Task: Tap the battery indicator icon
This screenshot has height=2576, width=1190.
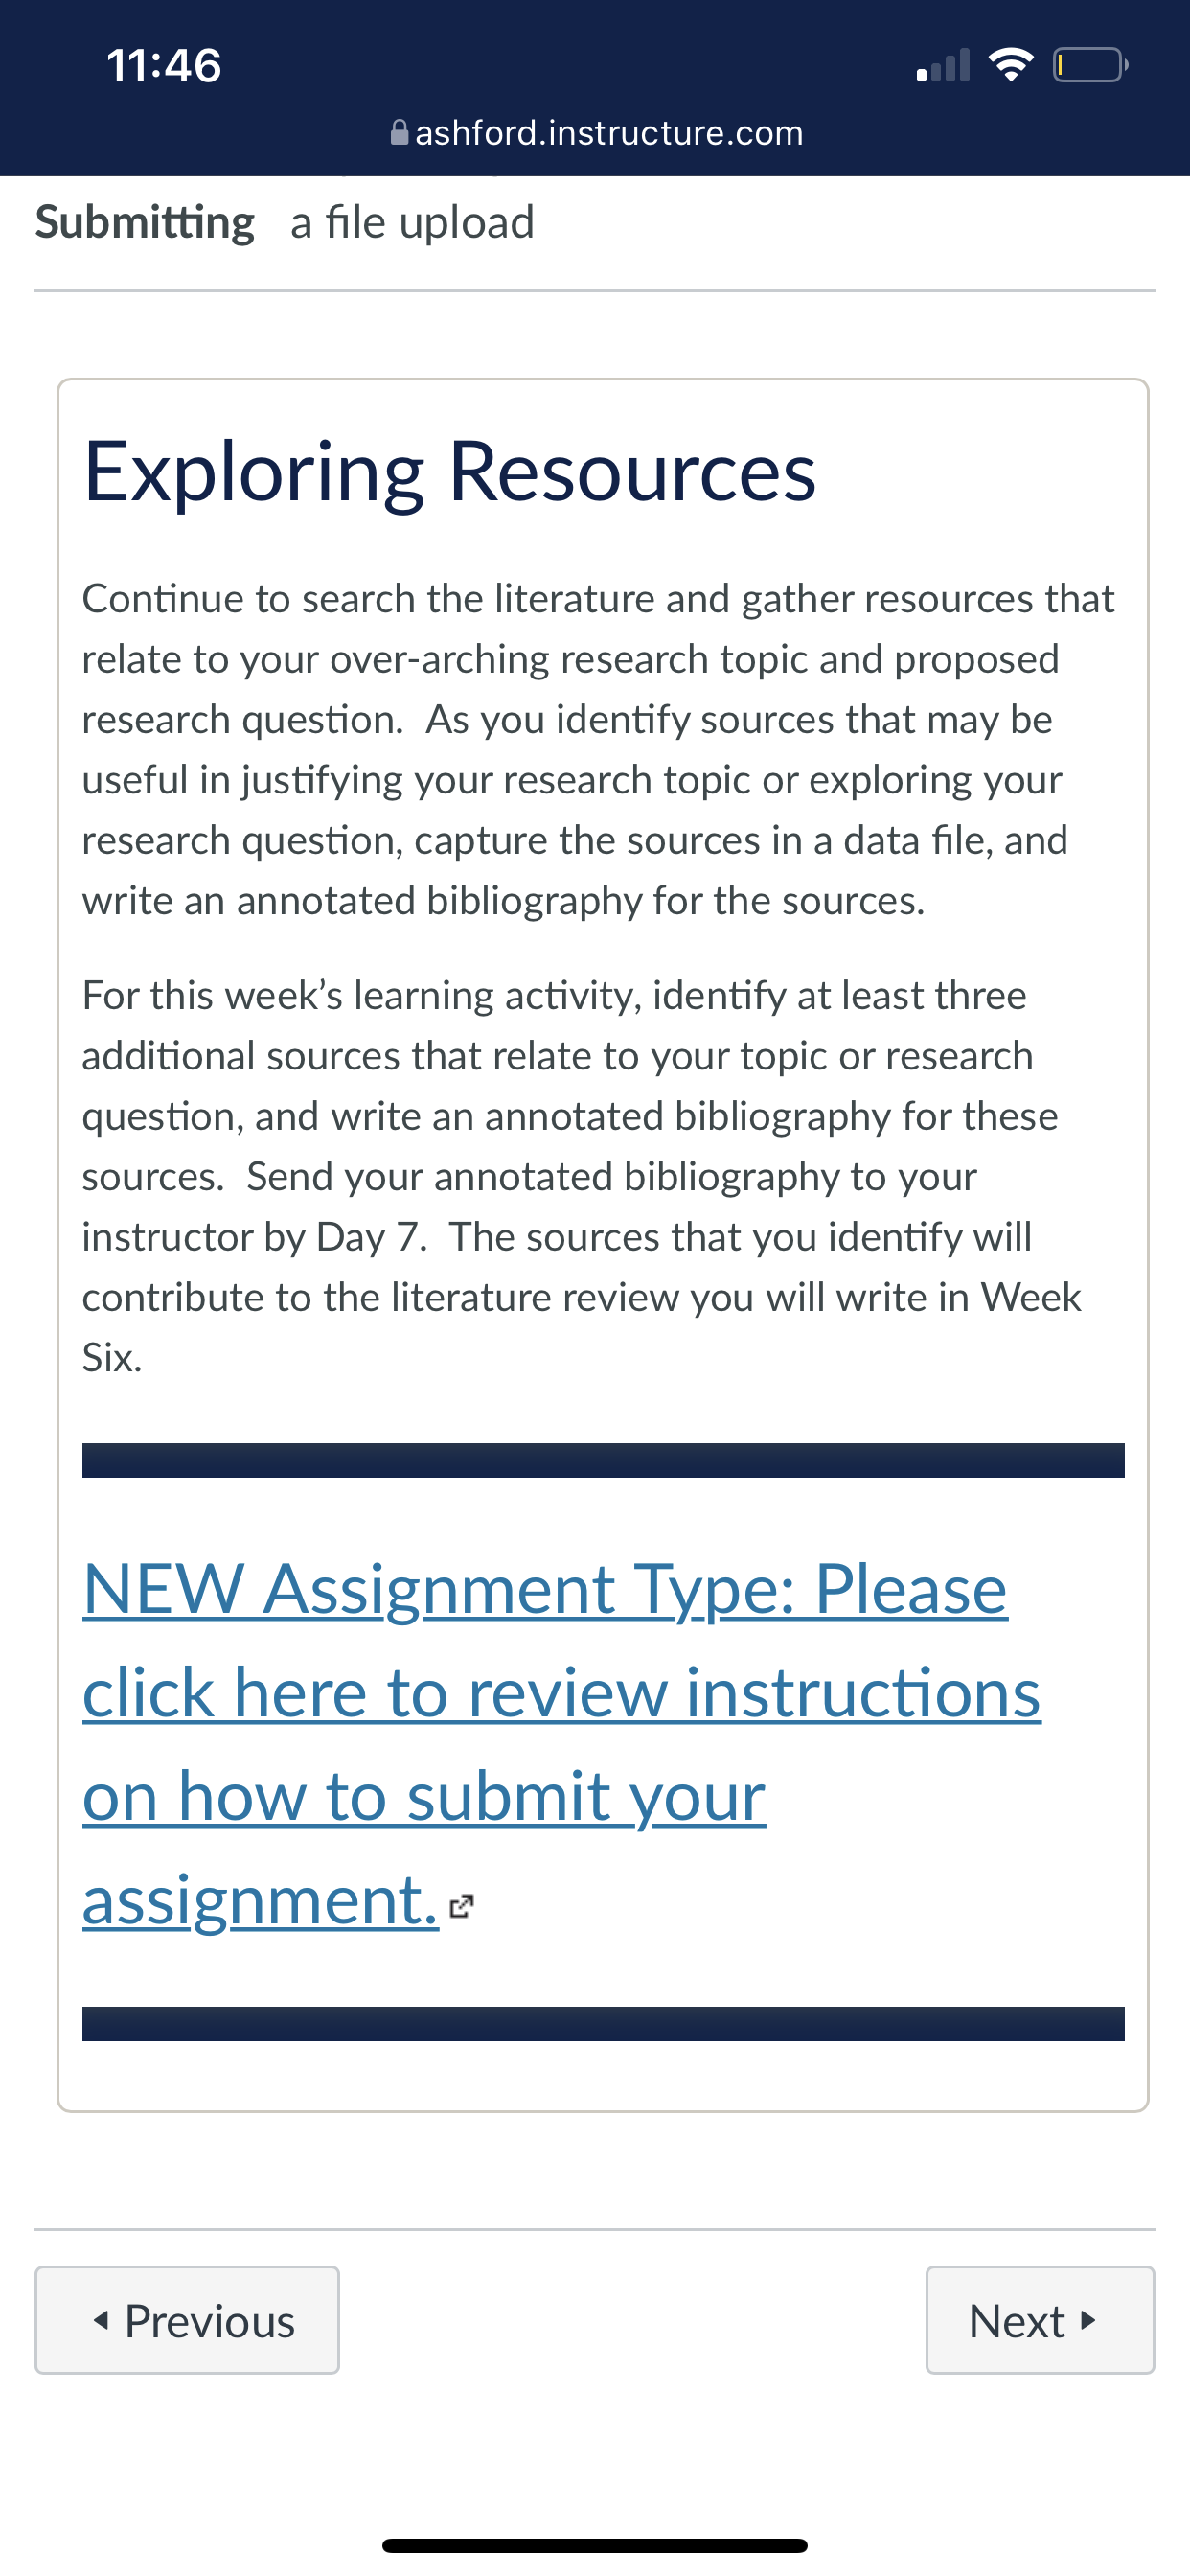Action: tap(1090, 65)
